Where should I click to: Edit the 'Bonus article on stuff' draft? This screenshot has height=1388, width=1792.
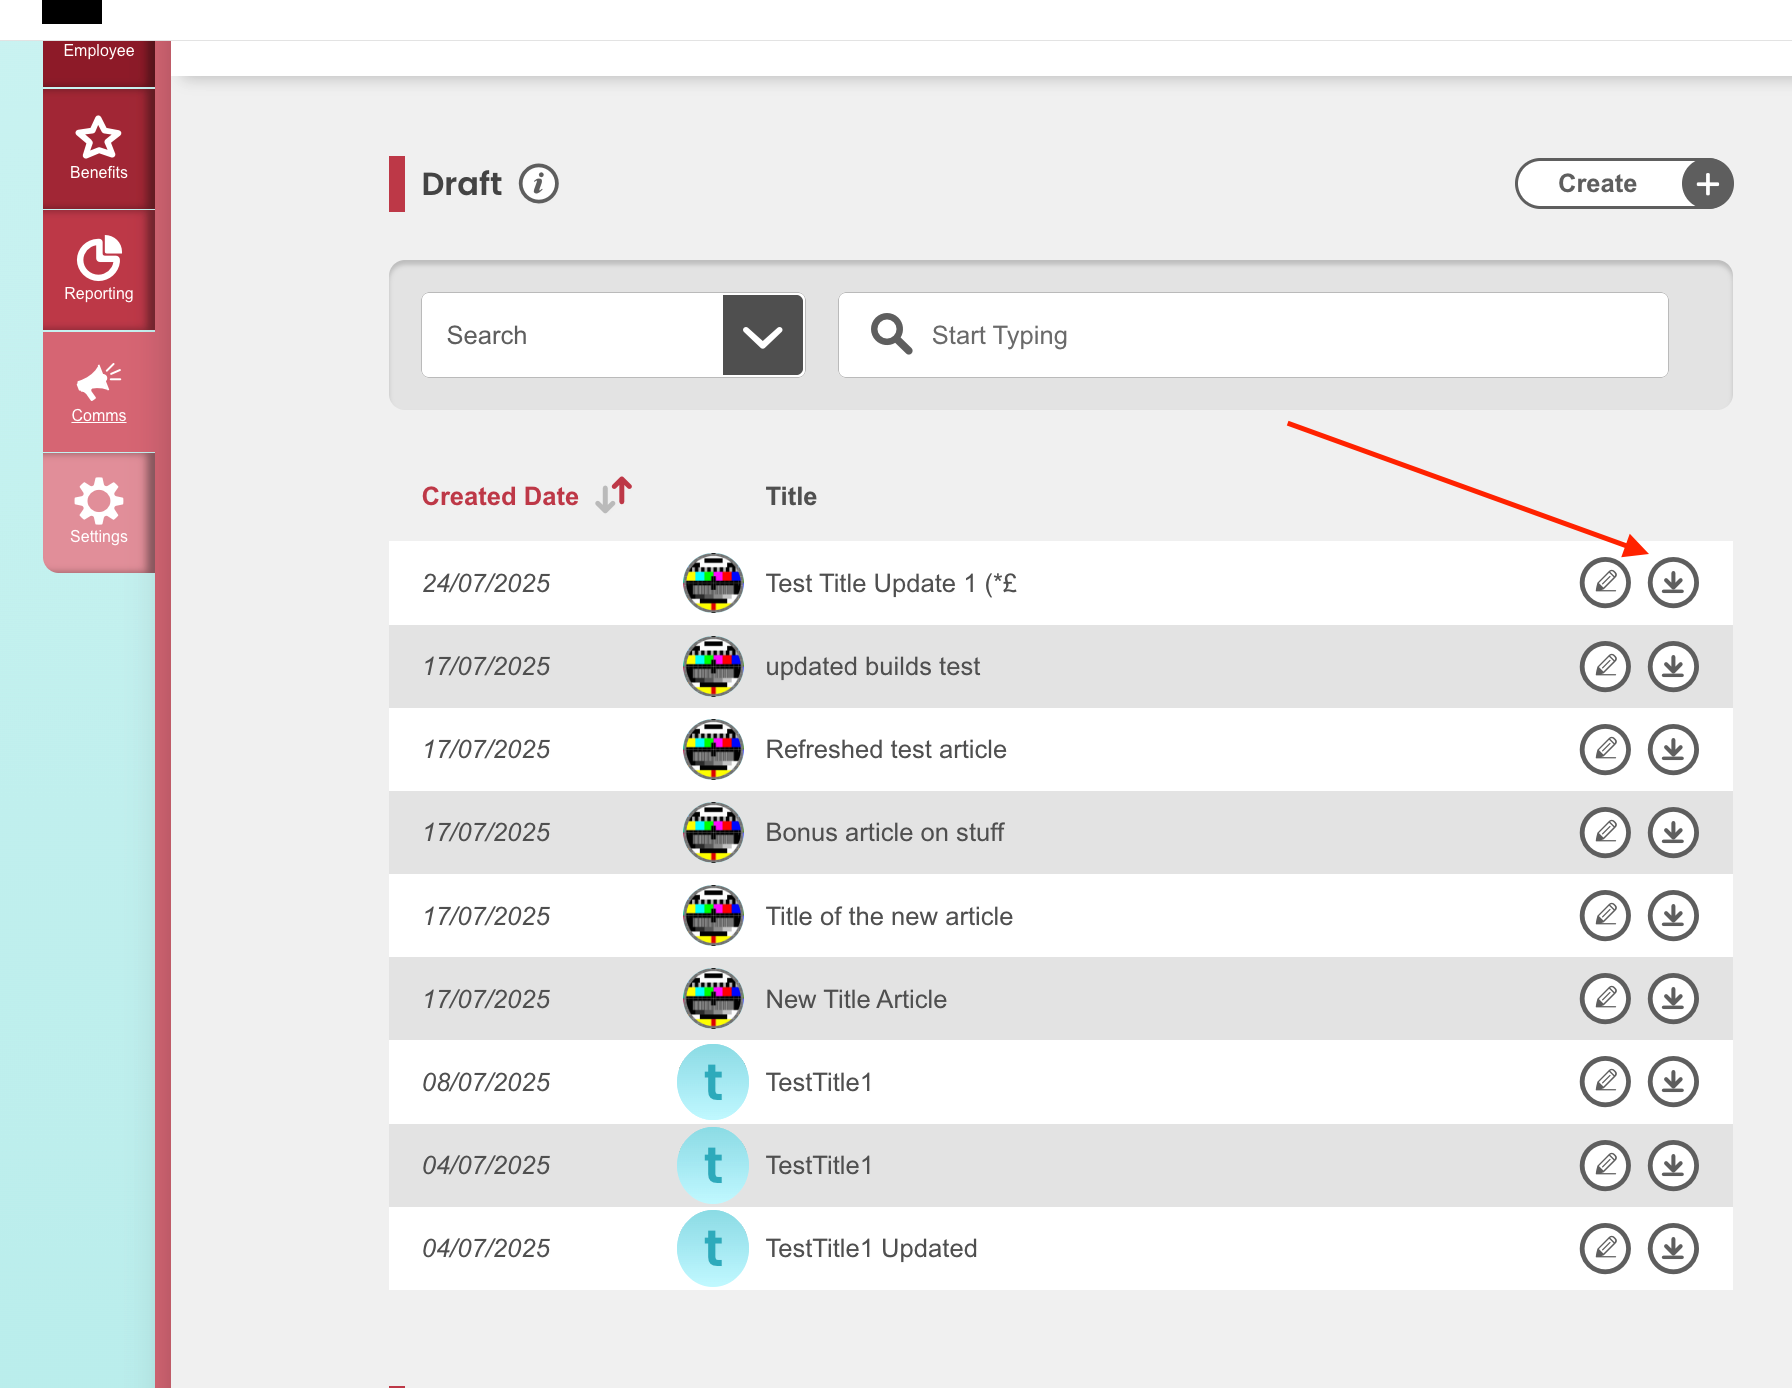coord(1605,832)
